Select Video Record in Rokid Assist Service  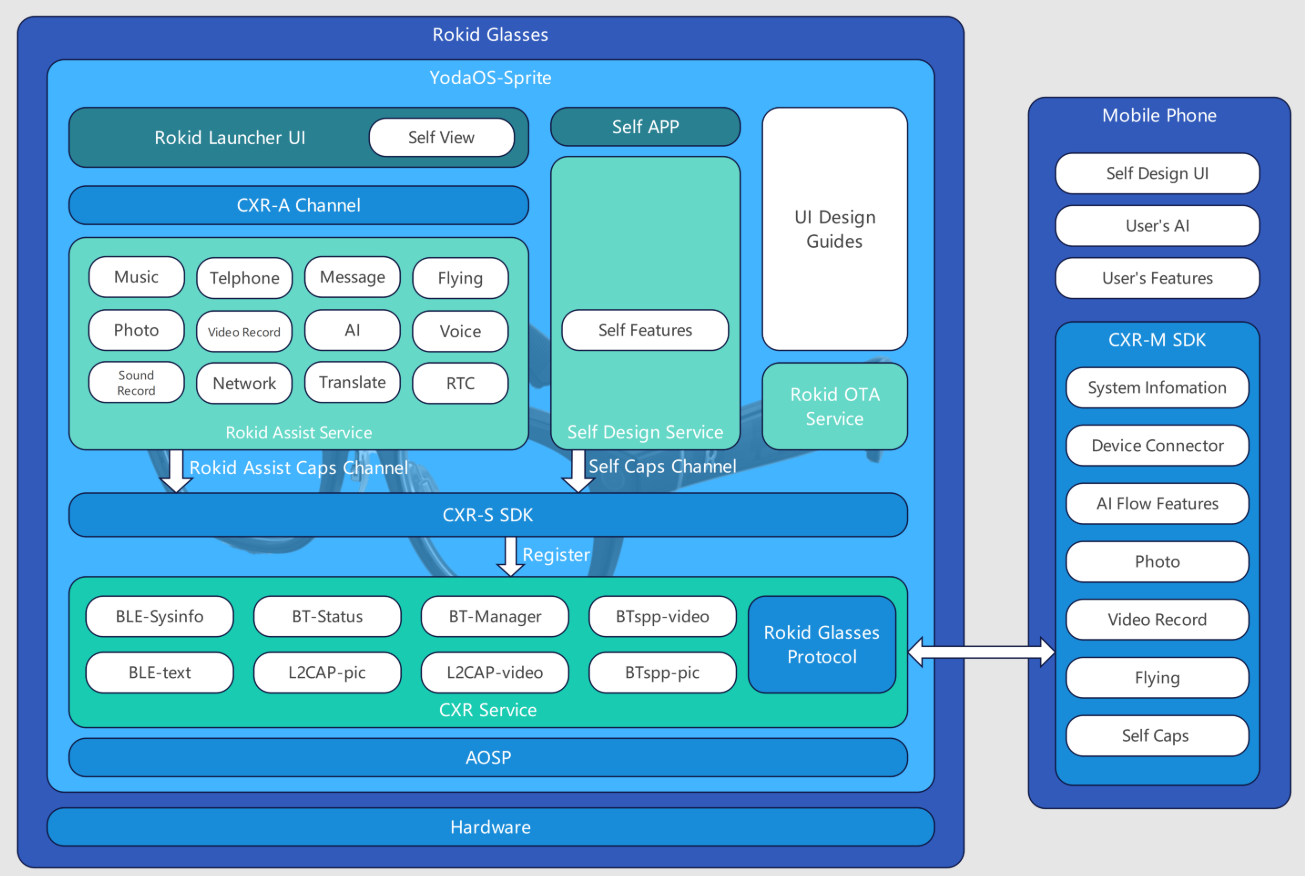pos(245,331)
